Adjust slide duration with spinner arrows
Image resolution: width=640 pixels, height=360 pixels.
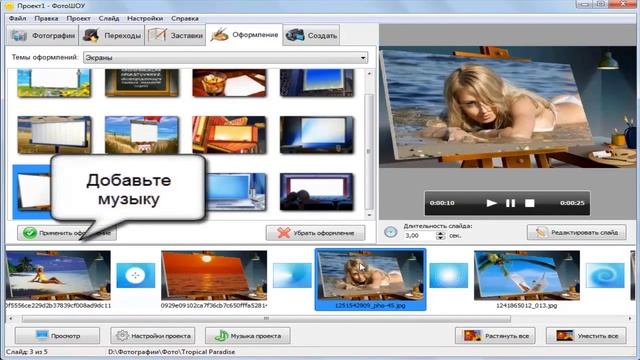pyautogui.click(x=440, y=236)
